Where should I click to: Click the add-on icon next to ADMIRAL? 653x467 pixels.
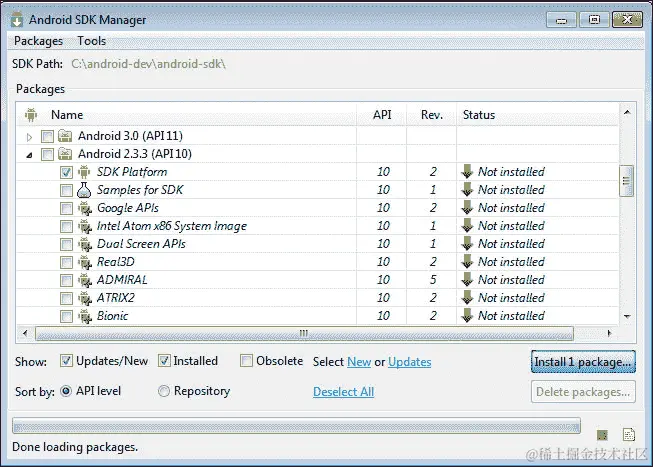(x=85, y=280)
